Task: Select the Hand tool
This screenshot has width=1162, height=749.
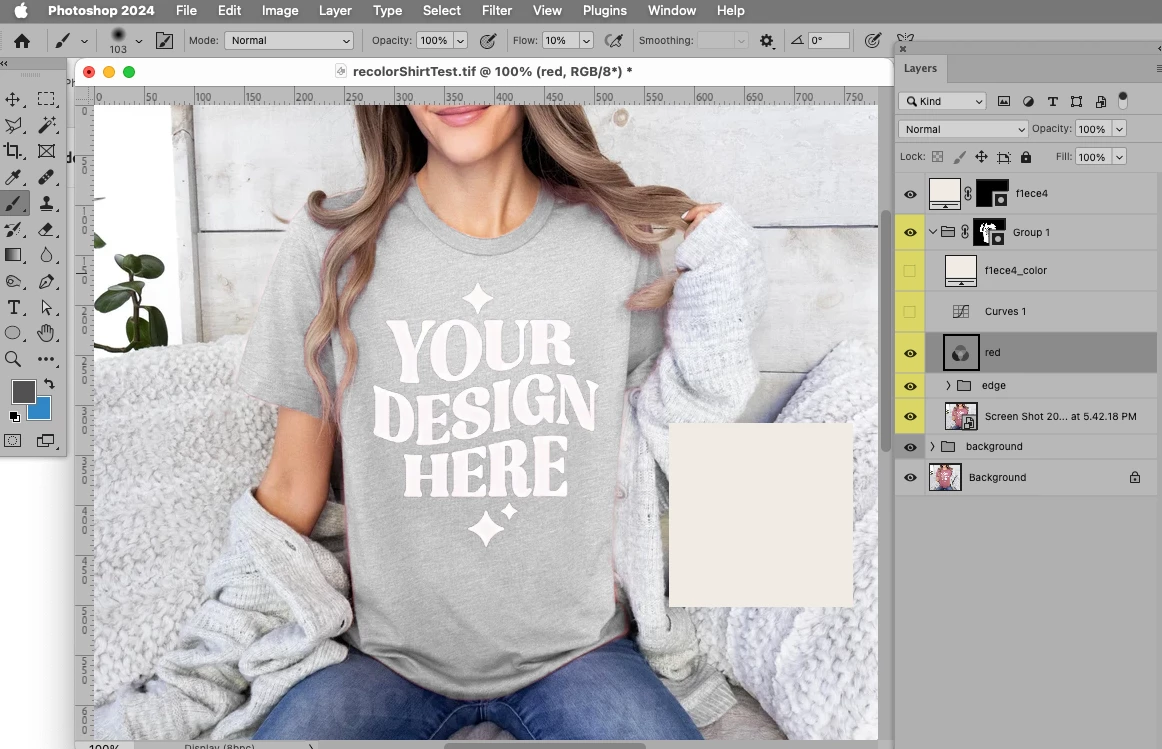Action: (x=46, y=333)
